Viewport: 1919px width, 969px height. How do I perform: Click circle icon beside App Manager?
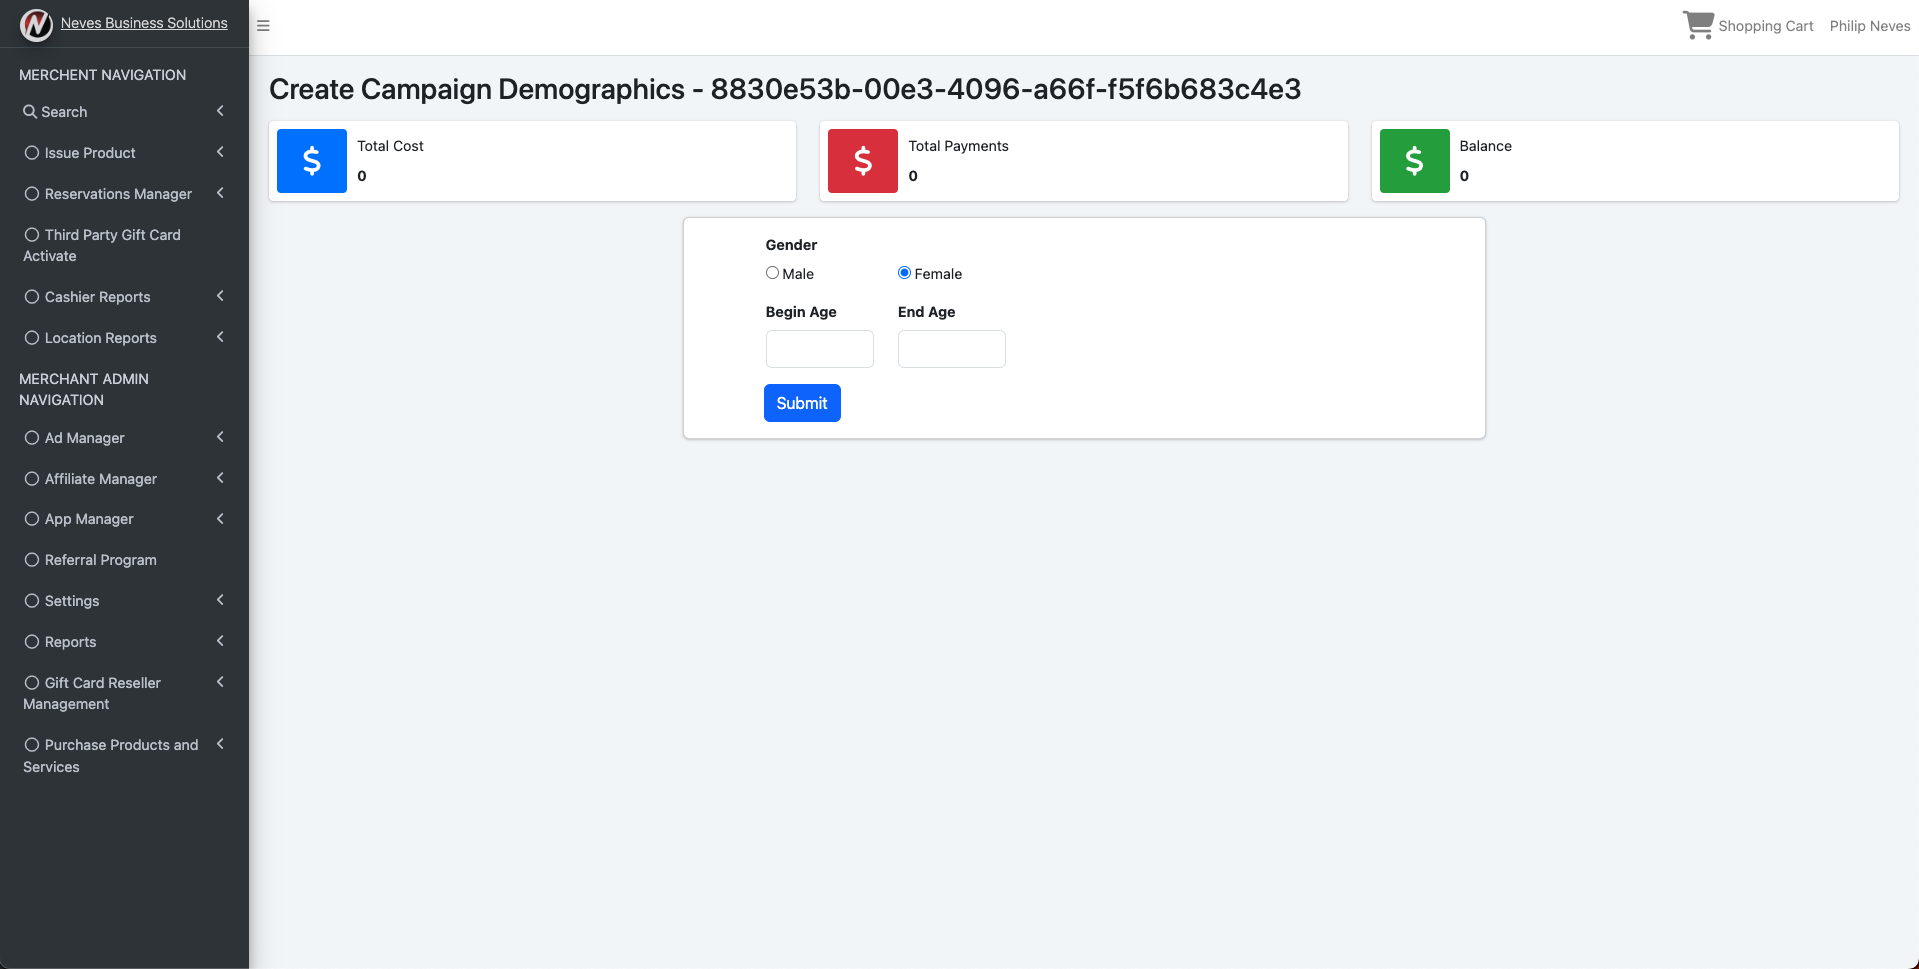pos(32,519)
